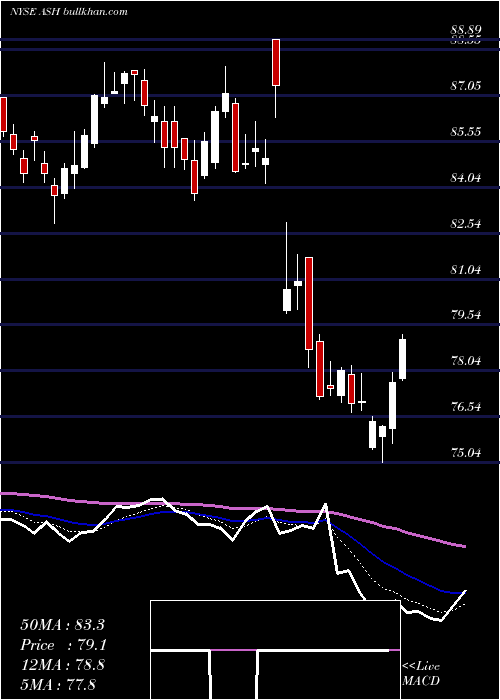The image size is (500, 700).
Task: Select the 75.04 price level label
Action: pyautogui.click(x=466, y=453)
